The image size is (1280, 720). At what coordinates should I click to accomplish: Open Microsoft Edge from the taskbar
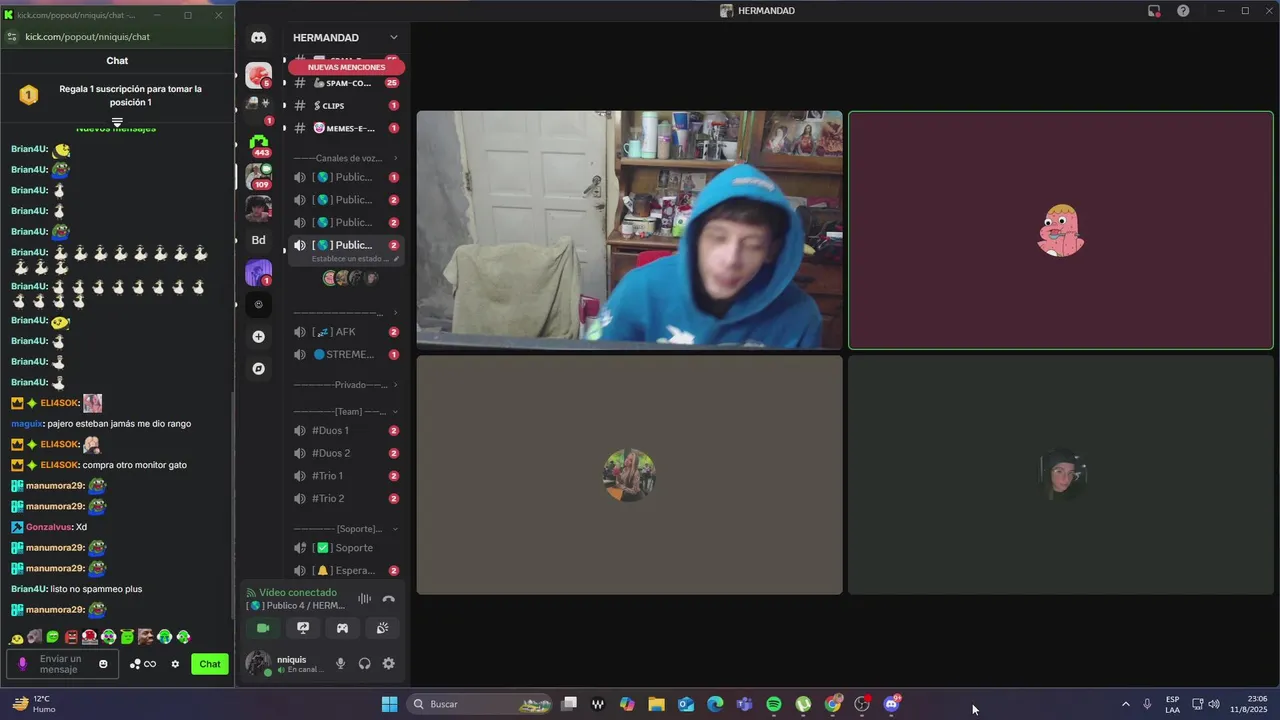[x=715, y=704]
